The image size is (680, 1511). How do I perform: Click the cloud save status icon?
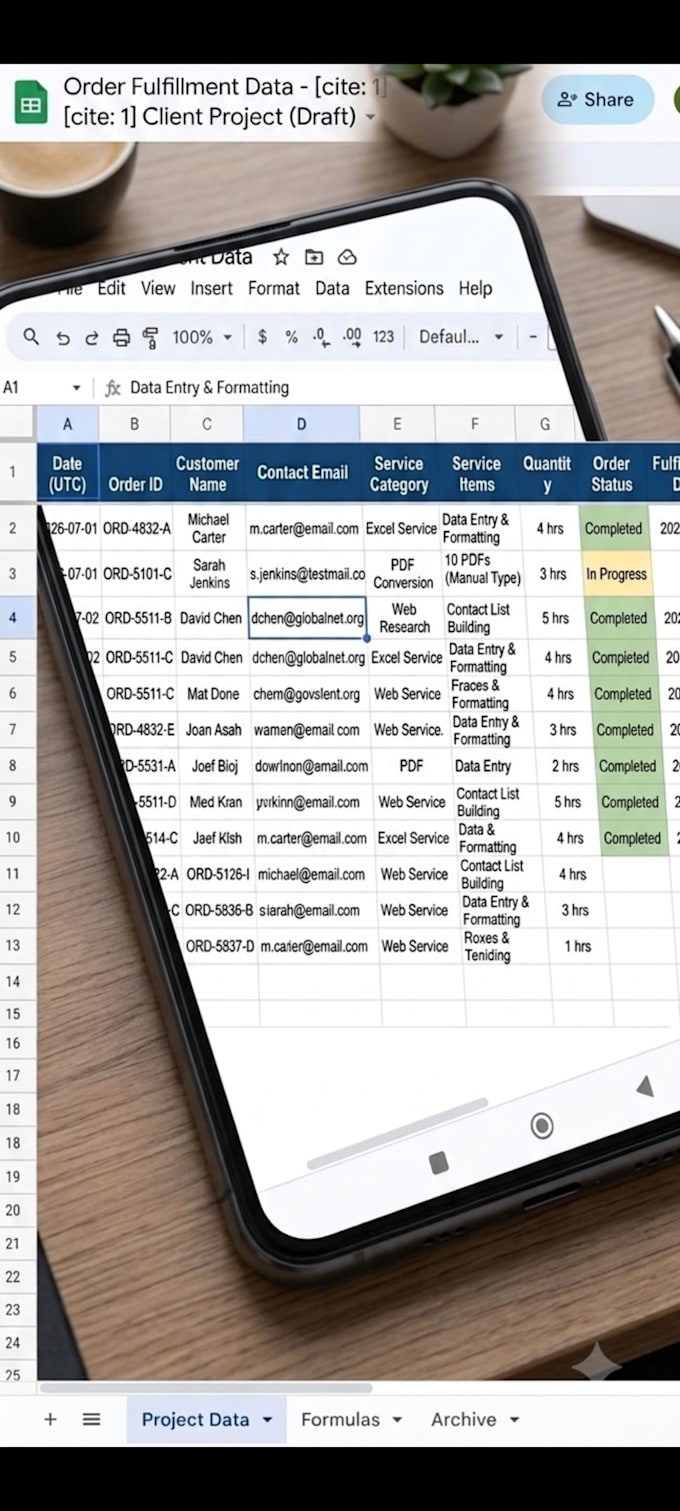347,257
